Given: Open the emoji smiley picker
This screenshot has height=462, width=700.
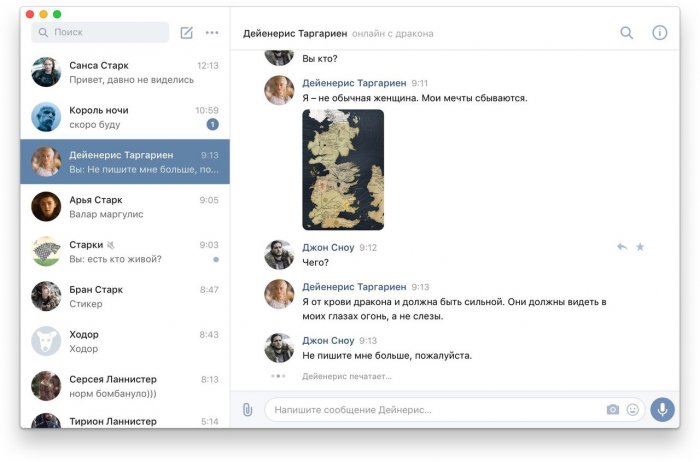Looking at the screenshot, I should 633,409.
